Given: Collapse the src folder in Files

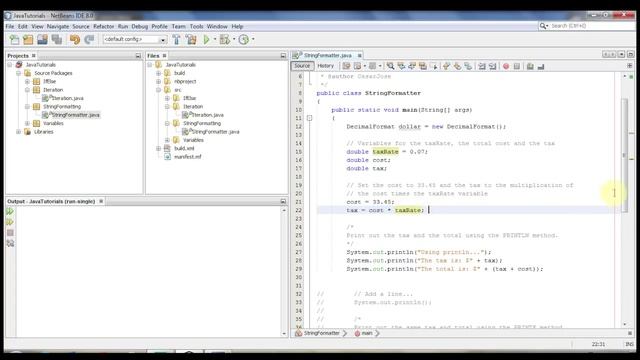Looking at the screenshot, I should 158,90.
